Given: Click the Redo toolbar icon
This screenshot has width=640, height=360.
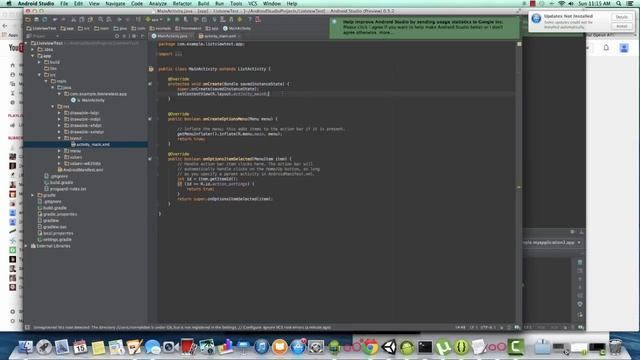Looking at the screenshot, I should (63, 20).
